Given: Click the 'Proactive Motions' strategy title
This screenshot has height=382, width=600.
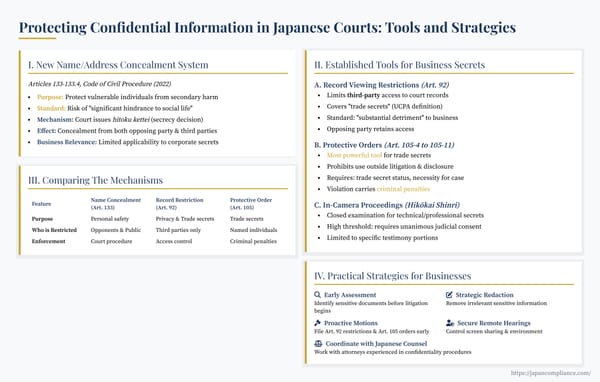Looking at the screenshot, I should click(351, 323).
